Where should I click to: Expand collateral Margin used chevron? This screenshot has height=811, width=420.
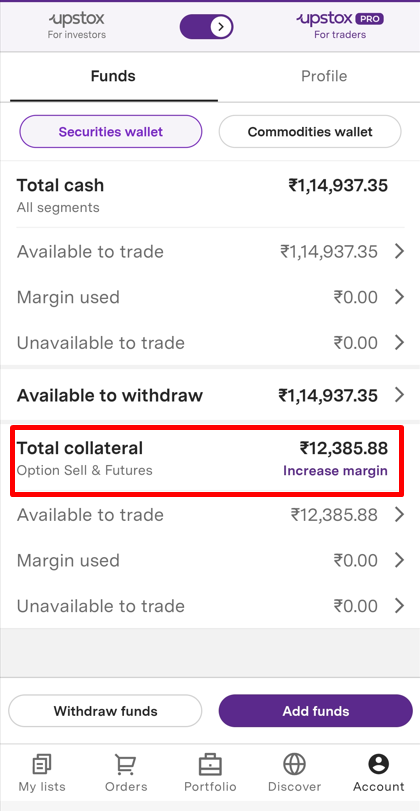coord(399,560)
